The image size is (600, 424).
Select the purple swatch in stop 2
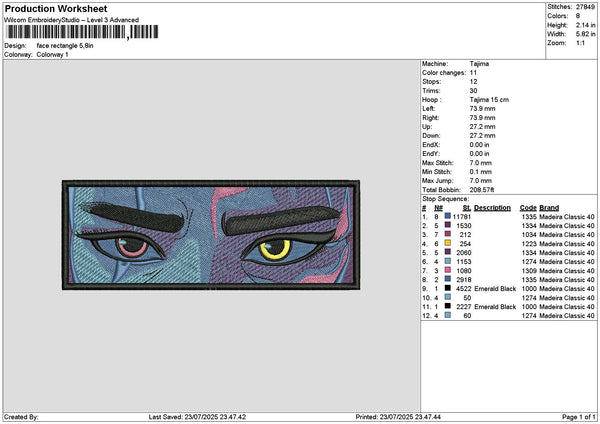click(x=448, y=225)
